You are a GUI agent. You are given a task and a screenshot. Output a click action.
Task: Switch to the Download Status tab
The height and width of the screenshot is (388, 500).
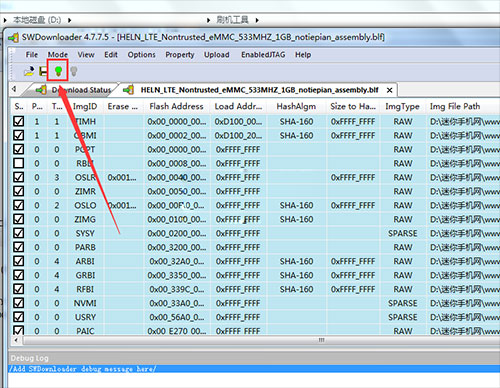pyautogui.click(x=81, y=90)
